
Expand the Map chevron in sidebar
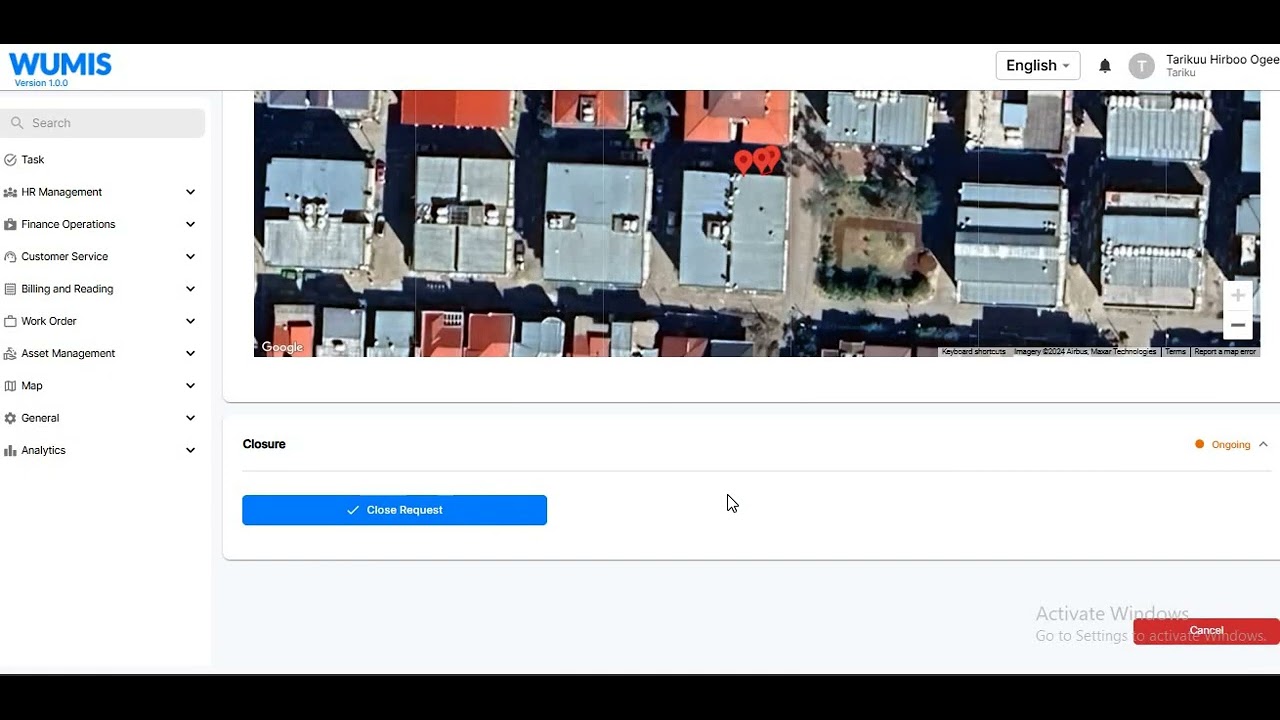click(x=190, y=386)
